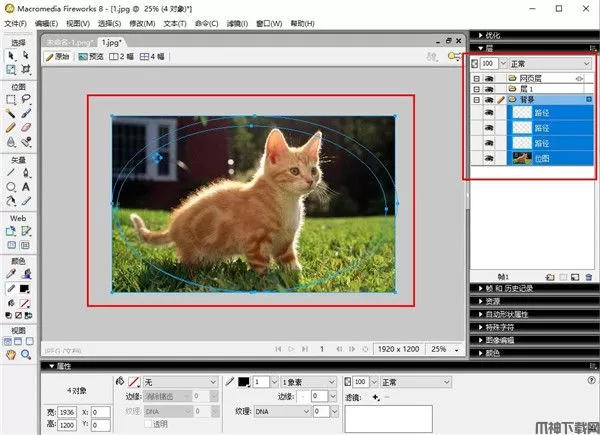This screenshot has height=435, width=600.
Task: Open the 滤镜(I) menu
Action: 237,22
